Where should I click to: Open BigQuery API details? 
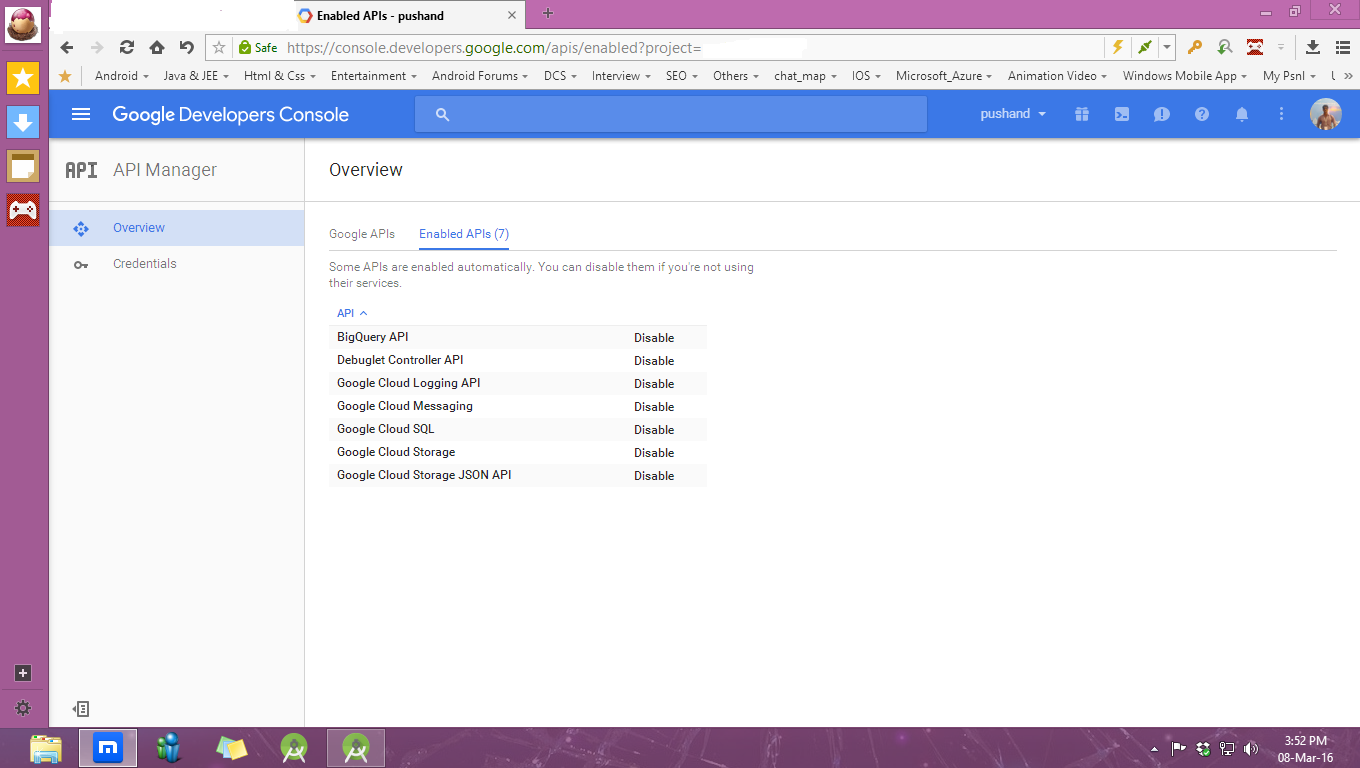tap(373, 337)
